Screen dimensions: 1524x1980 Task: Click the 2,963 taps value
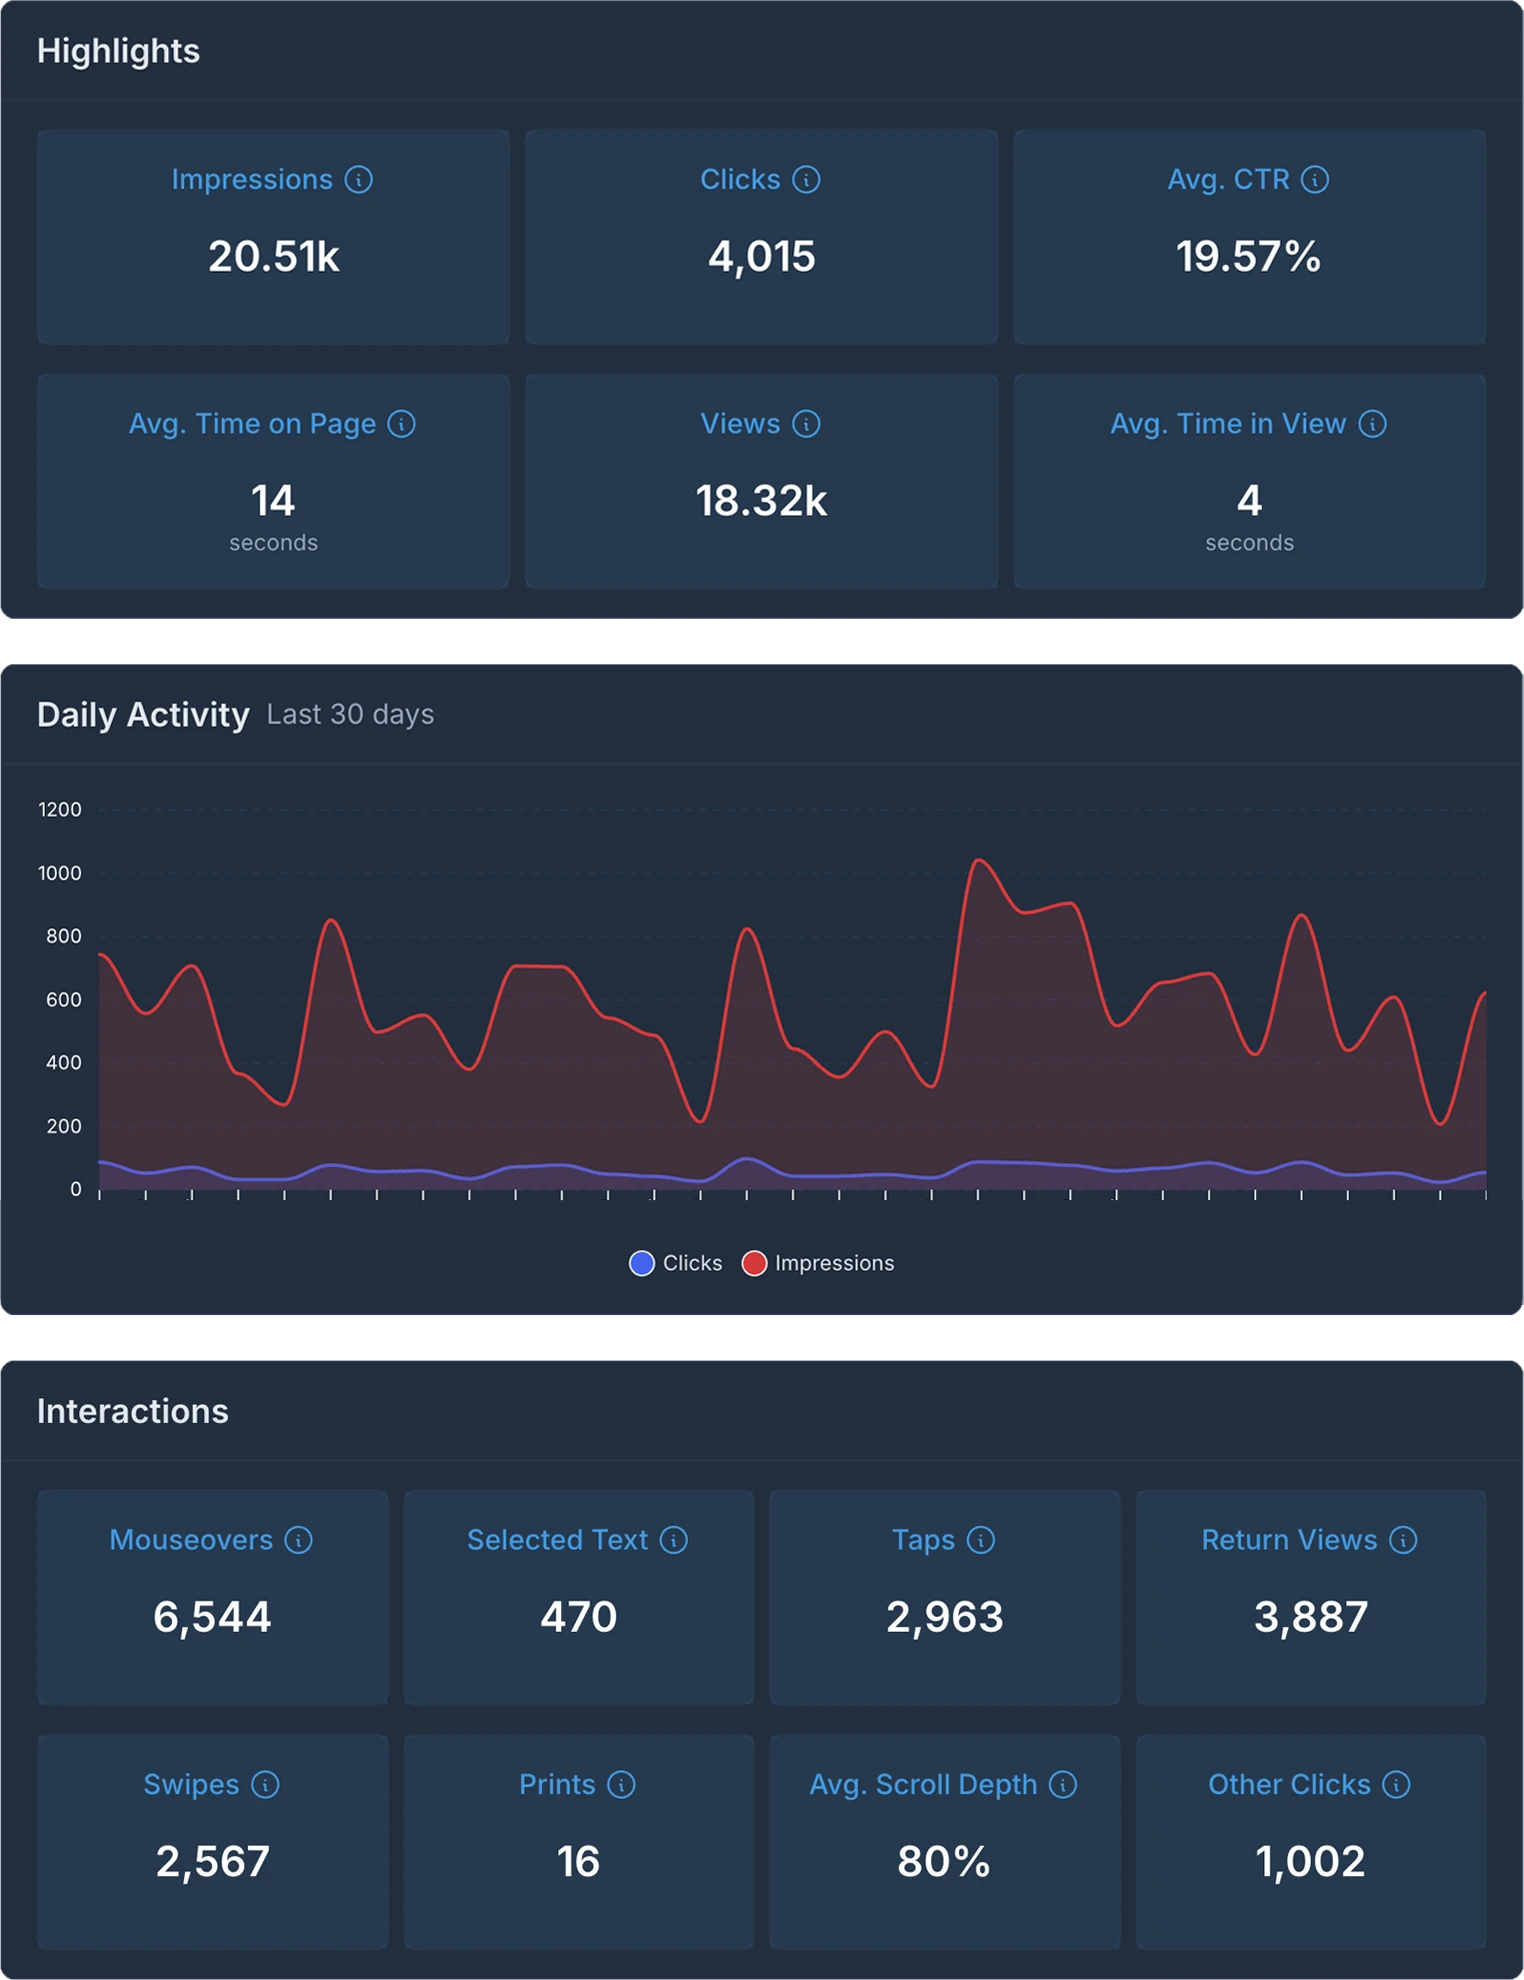tap(945, 1618)
